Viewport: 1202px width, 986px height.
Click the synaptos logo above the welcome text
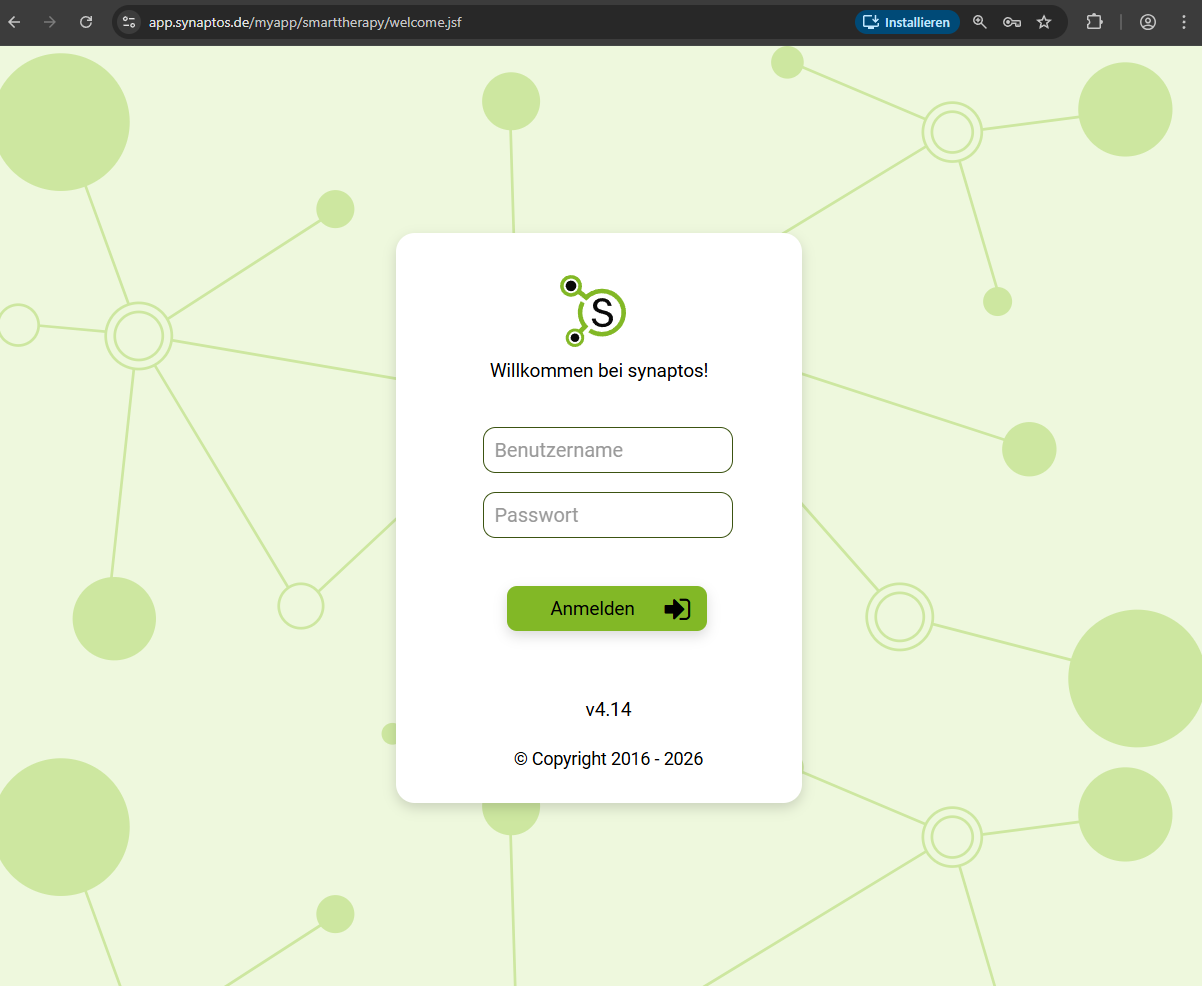(x=595, y=310)
